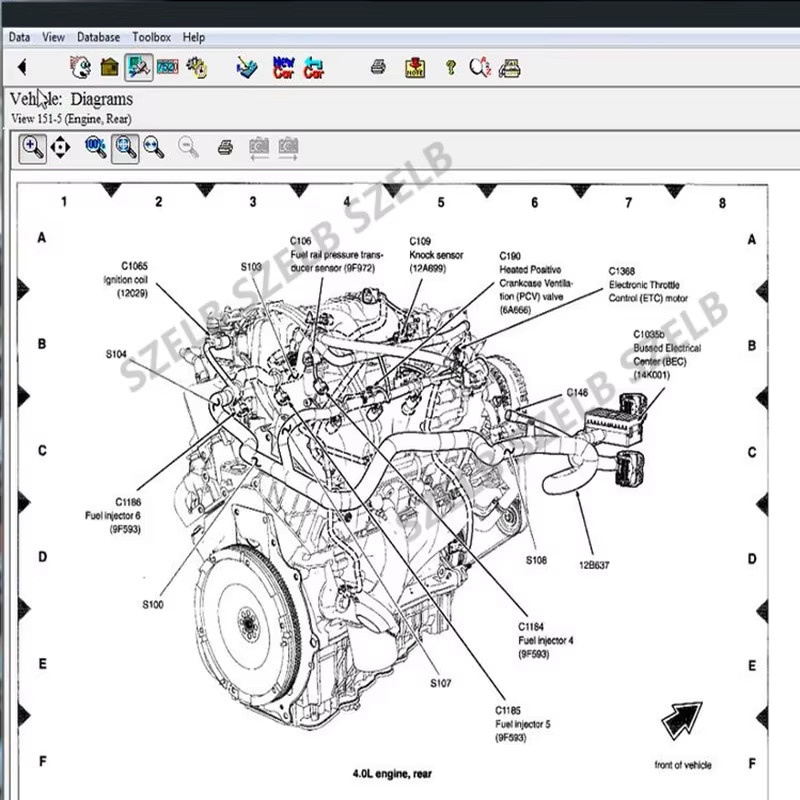Click the previous figure camera icon
The width and height of the screenshot is (800, 800).
click(259, 148)
